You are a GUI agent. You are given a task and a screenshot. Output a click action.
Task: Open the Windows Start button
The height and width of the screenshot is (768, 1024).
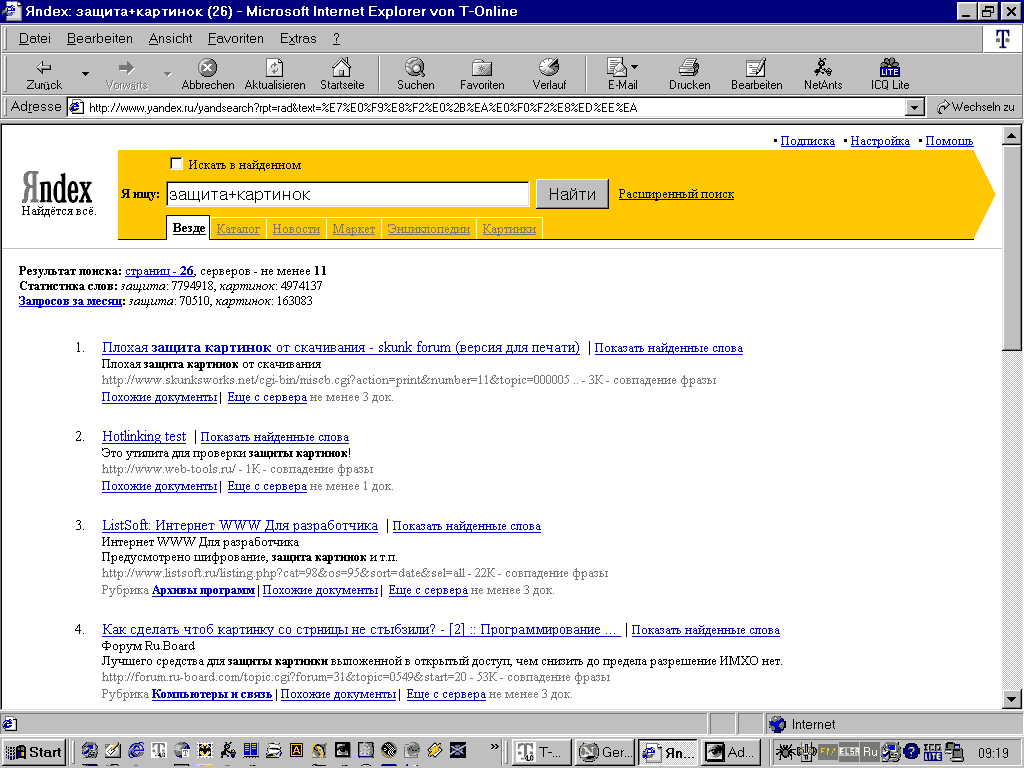click(x=33, y=752)
